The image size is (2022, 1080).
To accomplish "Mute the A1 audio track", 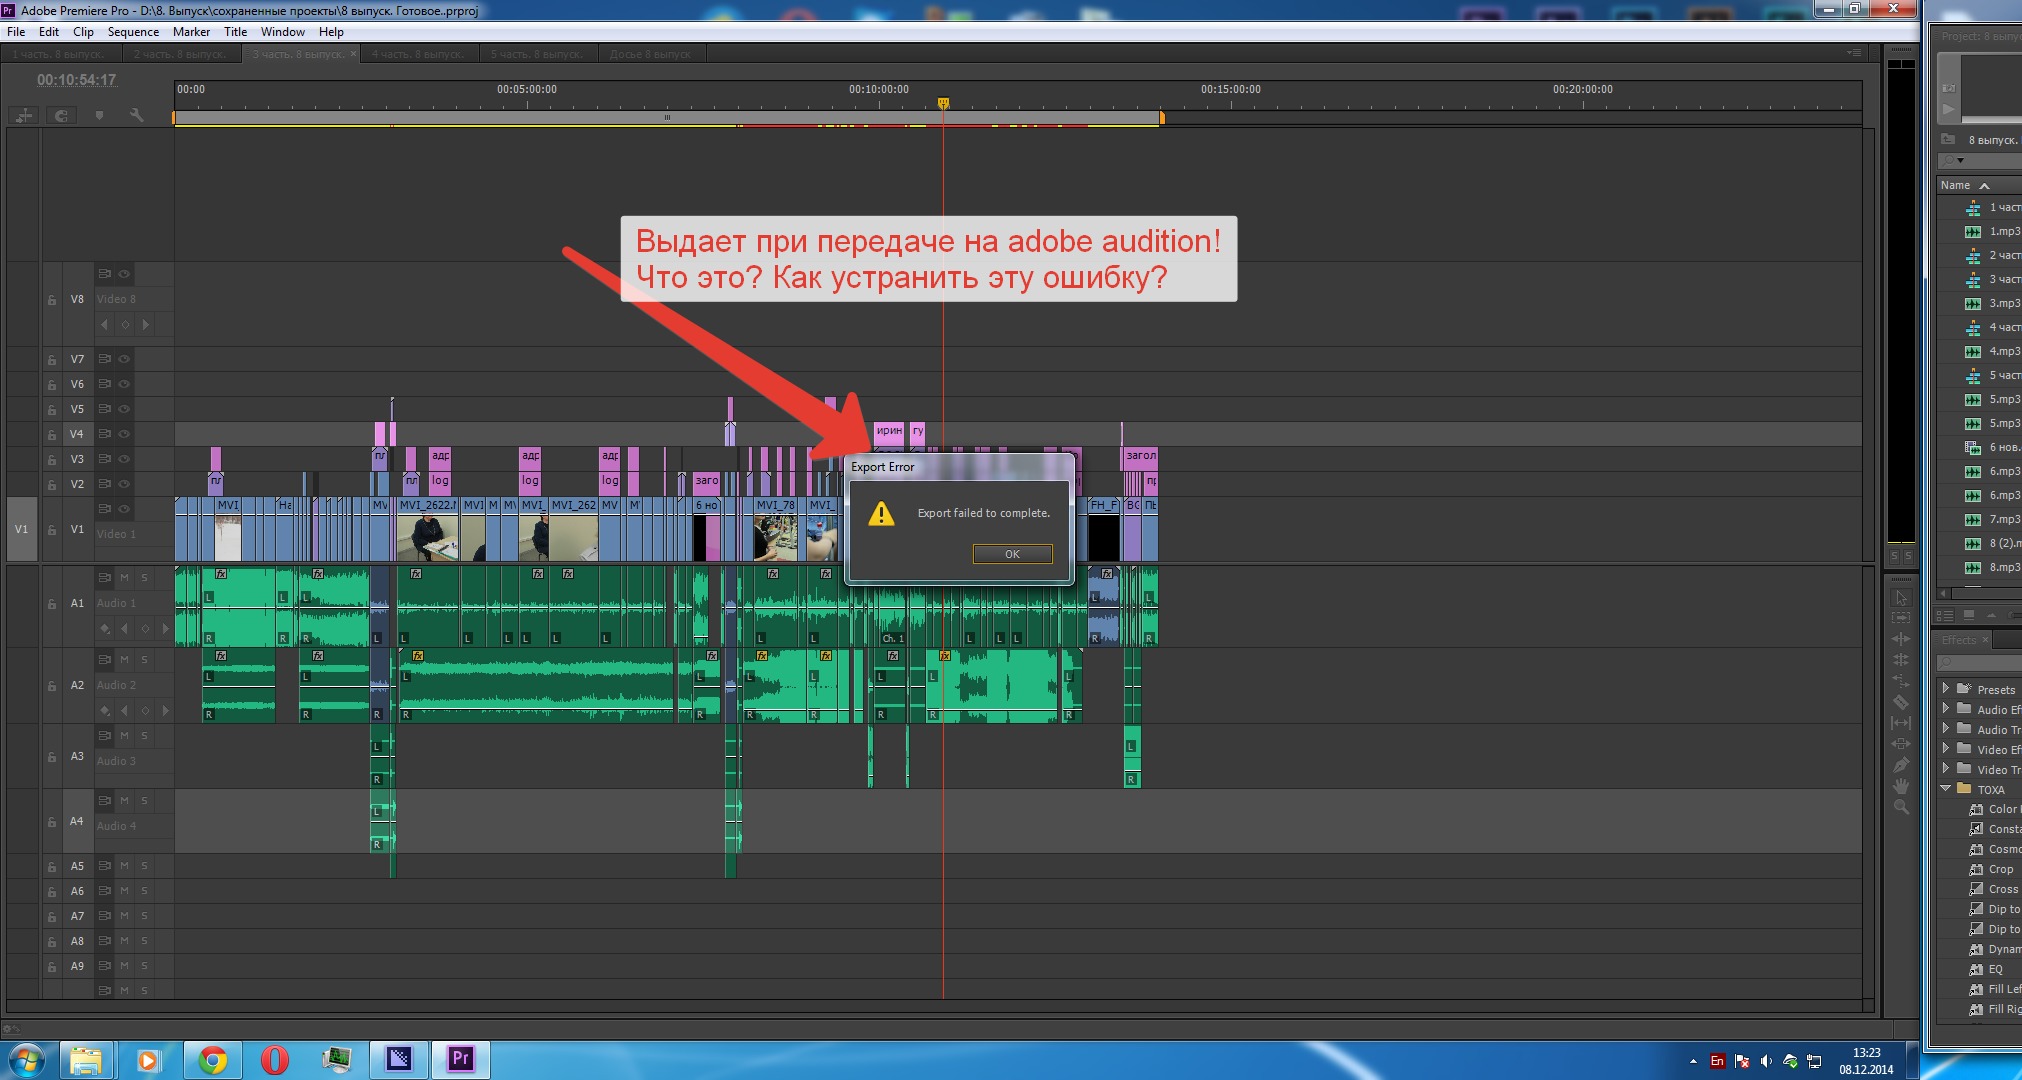I will [x=125, y=577].
